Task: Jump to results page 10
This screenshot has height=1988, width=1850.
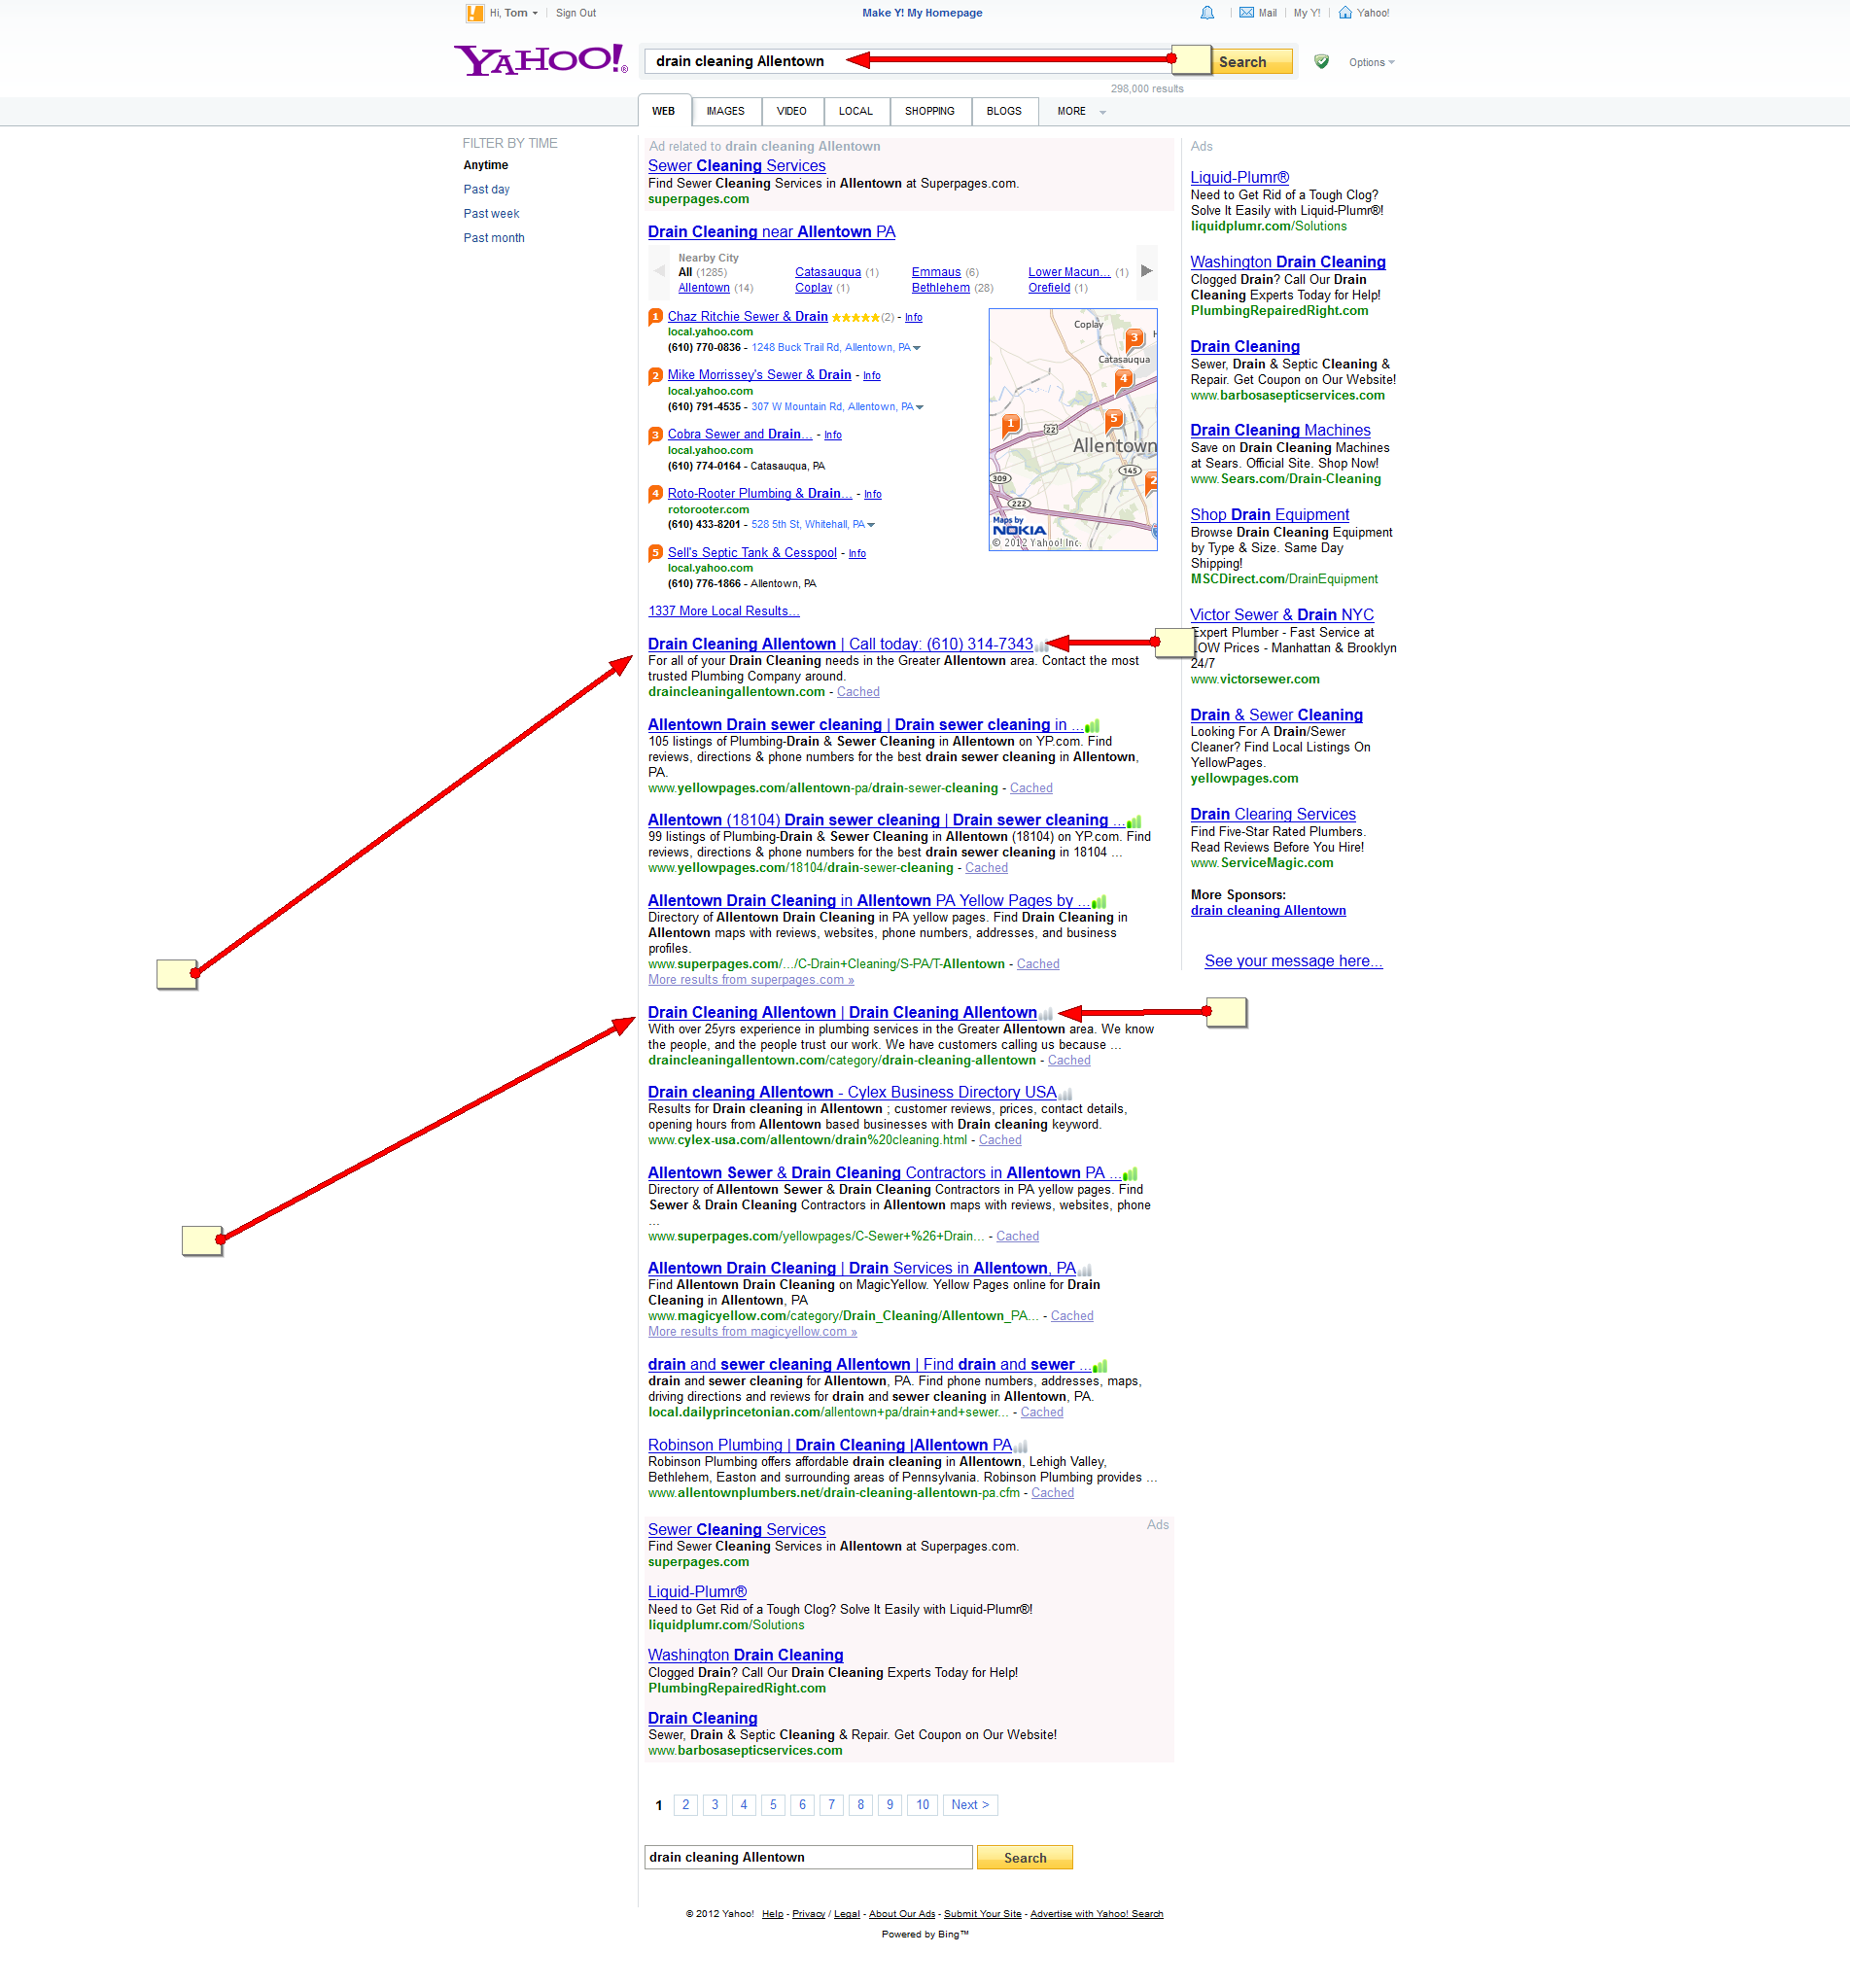Action: [x=923, y=1806]
